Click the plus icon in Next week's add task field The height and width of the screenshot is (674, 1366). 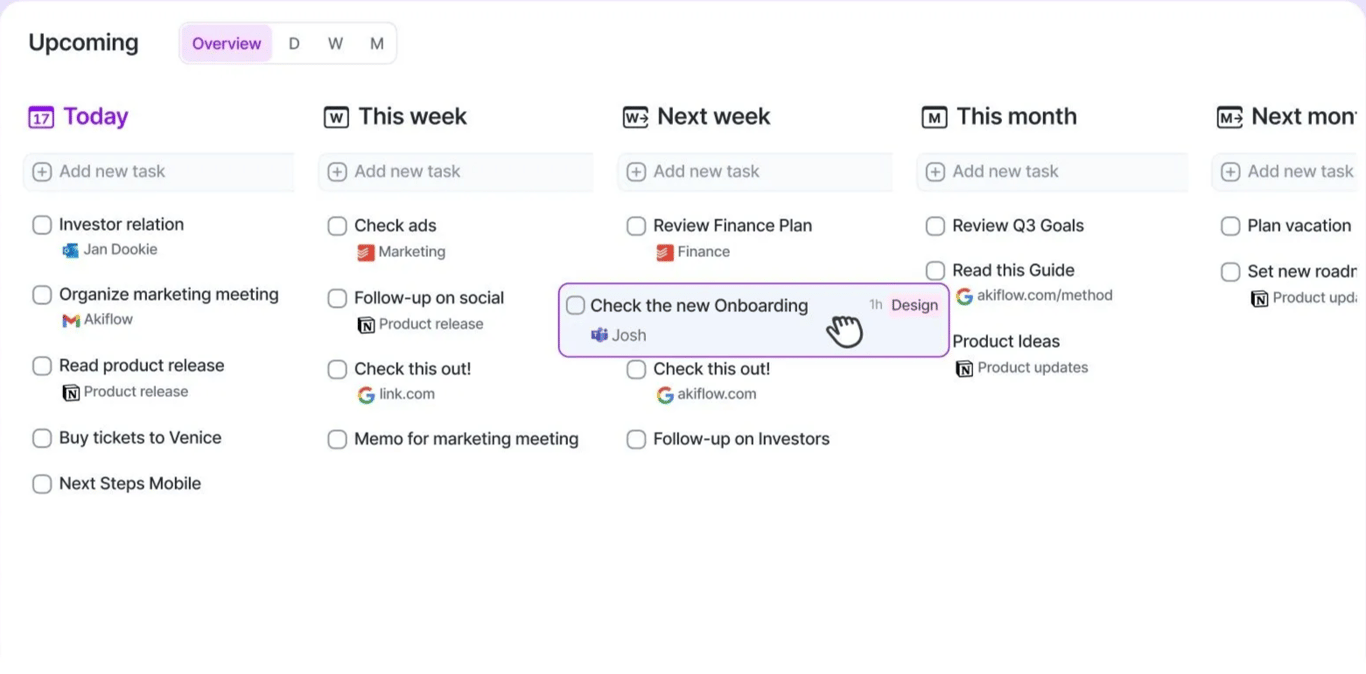pos(636,171)
